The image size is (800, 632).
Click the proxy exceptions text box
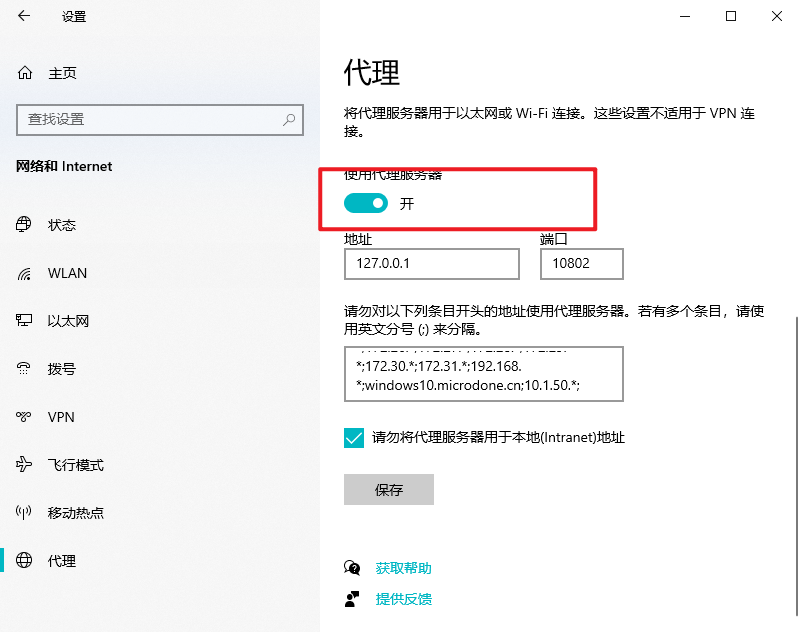point(484,374)
